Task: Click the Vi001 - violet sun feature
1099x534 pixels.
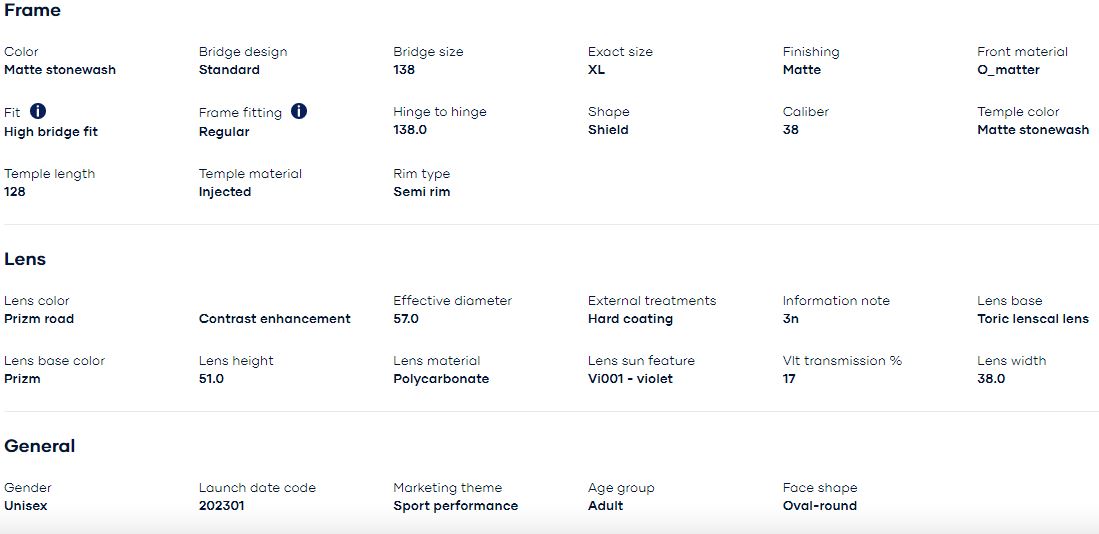Action: pyautogui.click(x=630, y=379)
